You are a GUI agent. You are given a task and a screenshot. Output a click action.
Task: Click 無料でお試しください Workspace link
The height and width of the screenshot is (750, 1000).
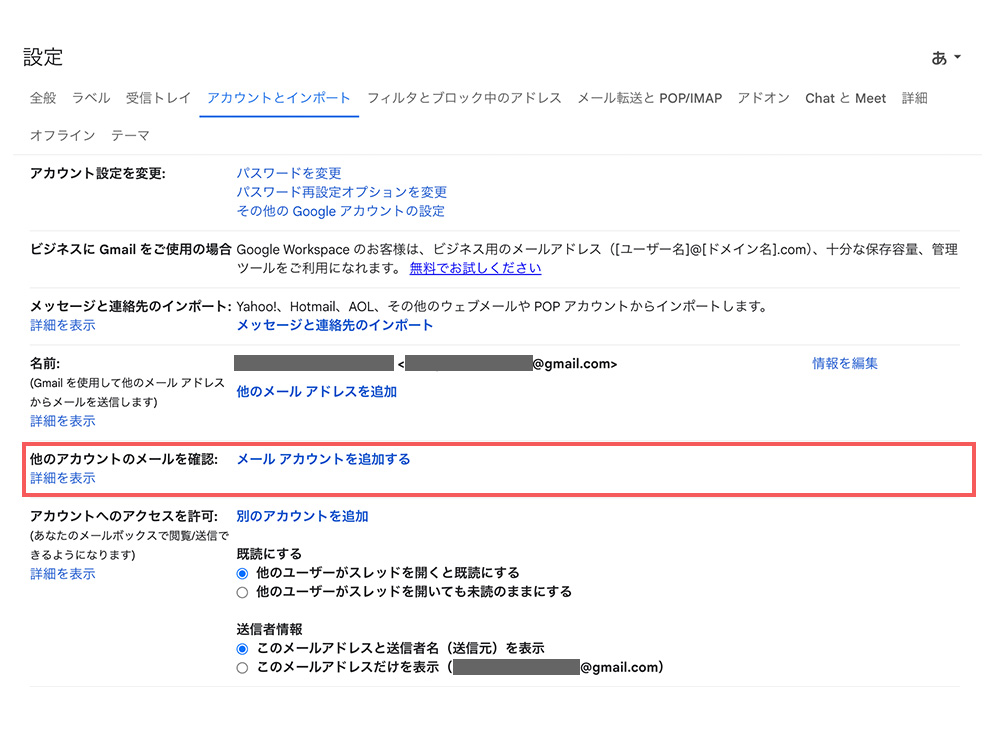click(475, 268)
